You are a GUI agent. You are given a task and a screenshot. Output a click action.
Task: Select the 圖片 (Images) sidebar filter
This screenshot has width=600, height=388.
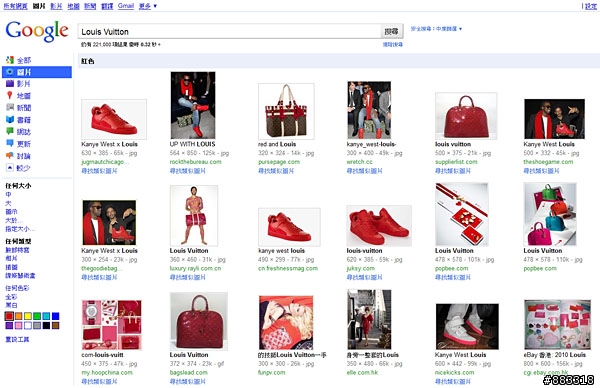coord(37,72)
